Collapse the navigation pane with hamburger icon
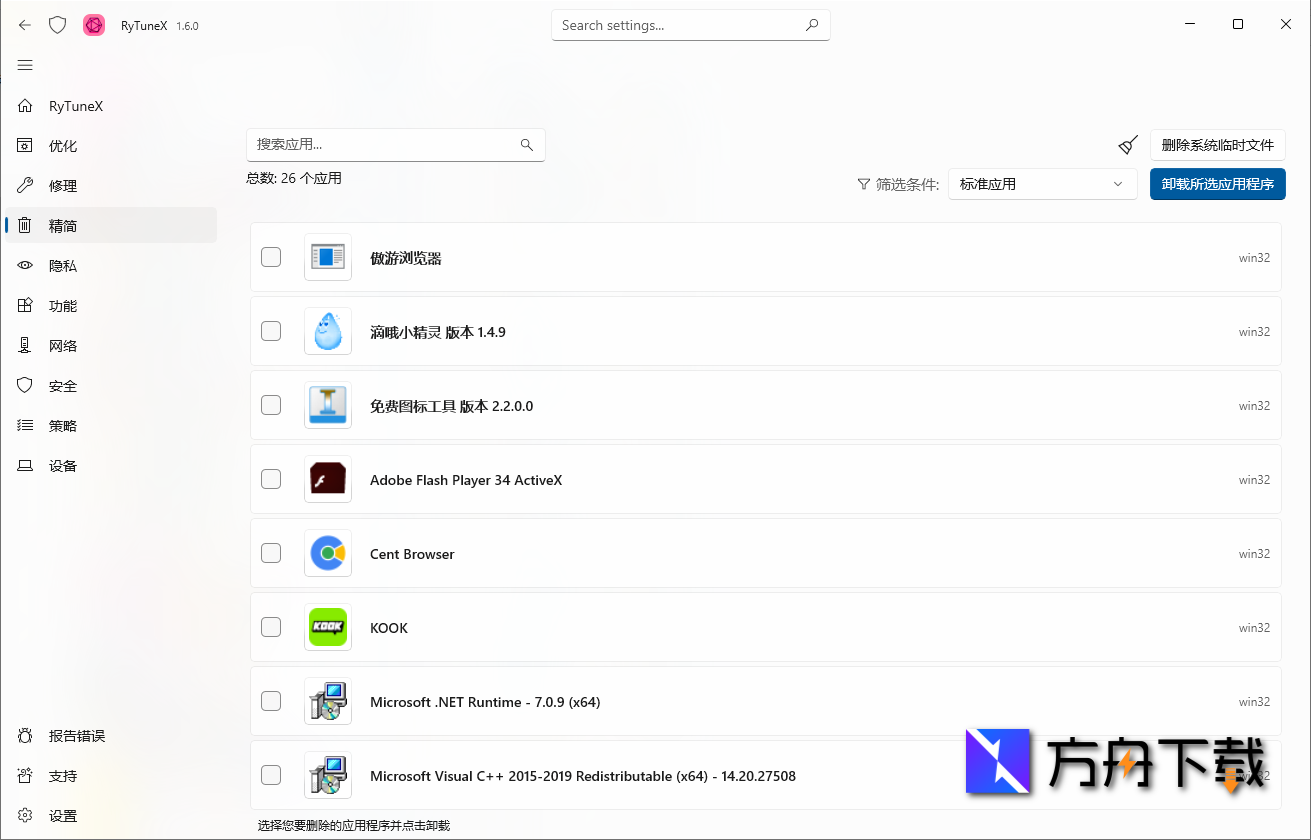1311x840 pixels. 25,65
